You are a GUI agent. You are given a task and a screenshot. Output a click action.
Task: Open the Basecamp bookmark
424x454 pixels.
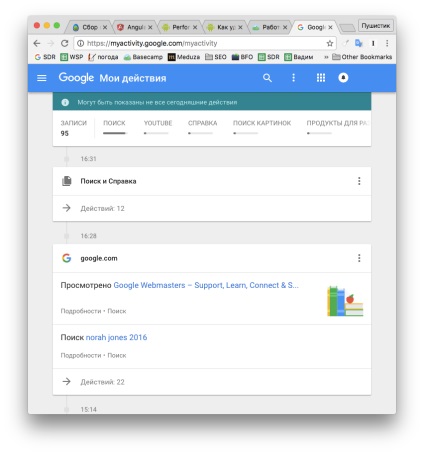[x=143, y=57]
